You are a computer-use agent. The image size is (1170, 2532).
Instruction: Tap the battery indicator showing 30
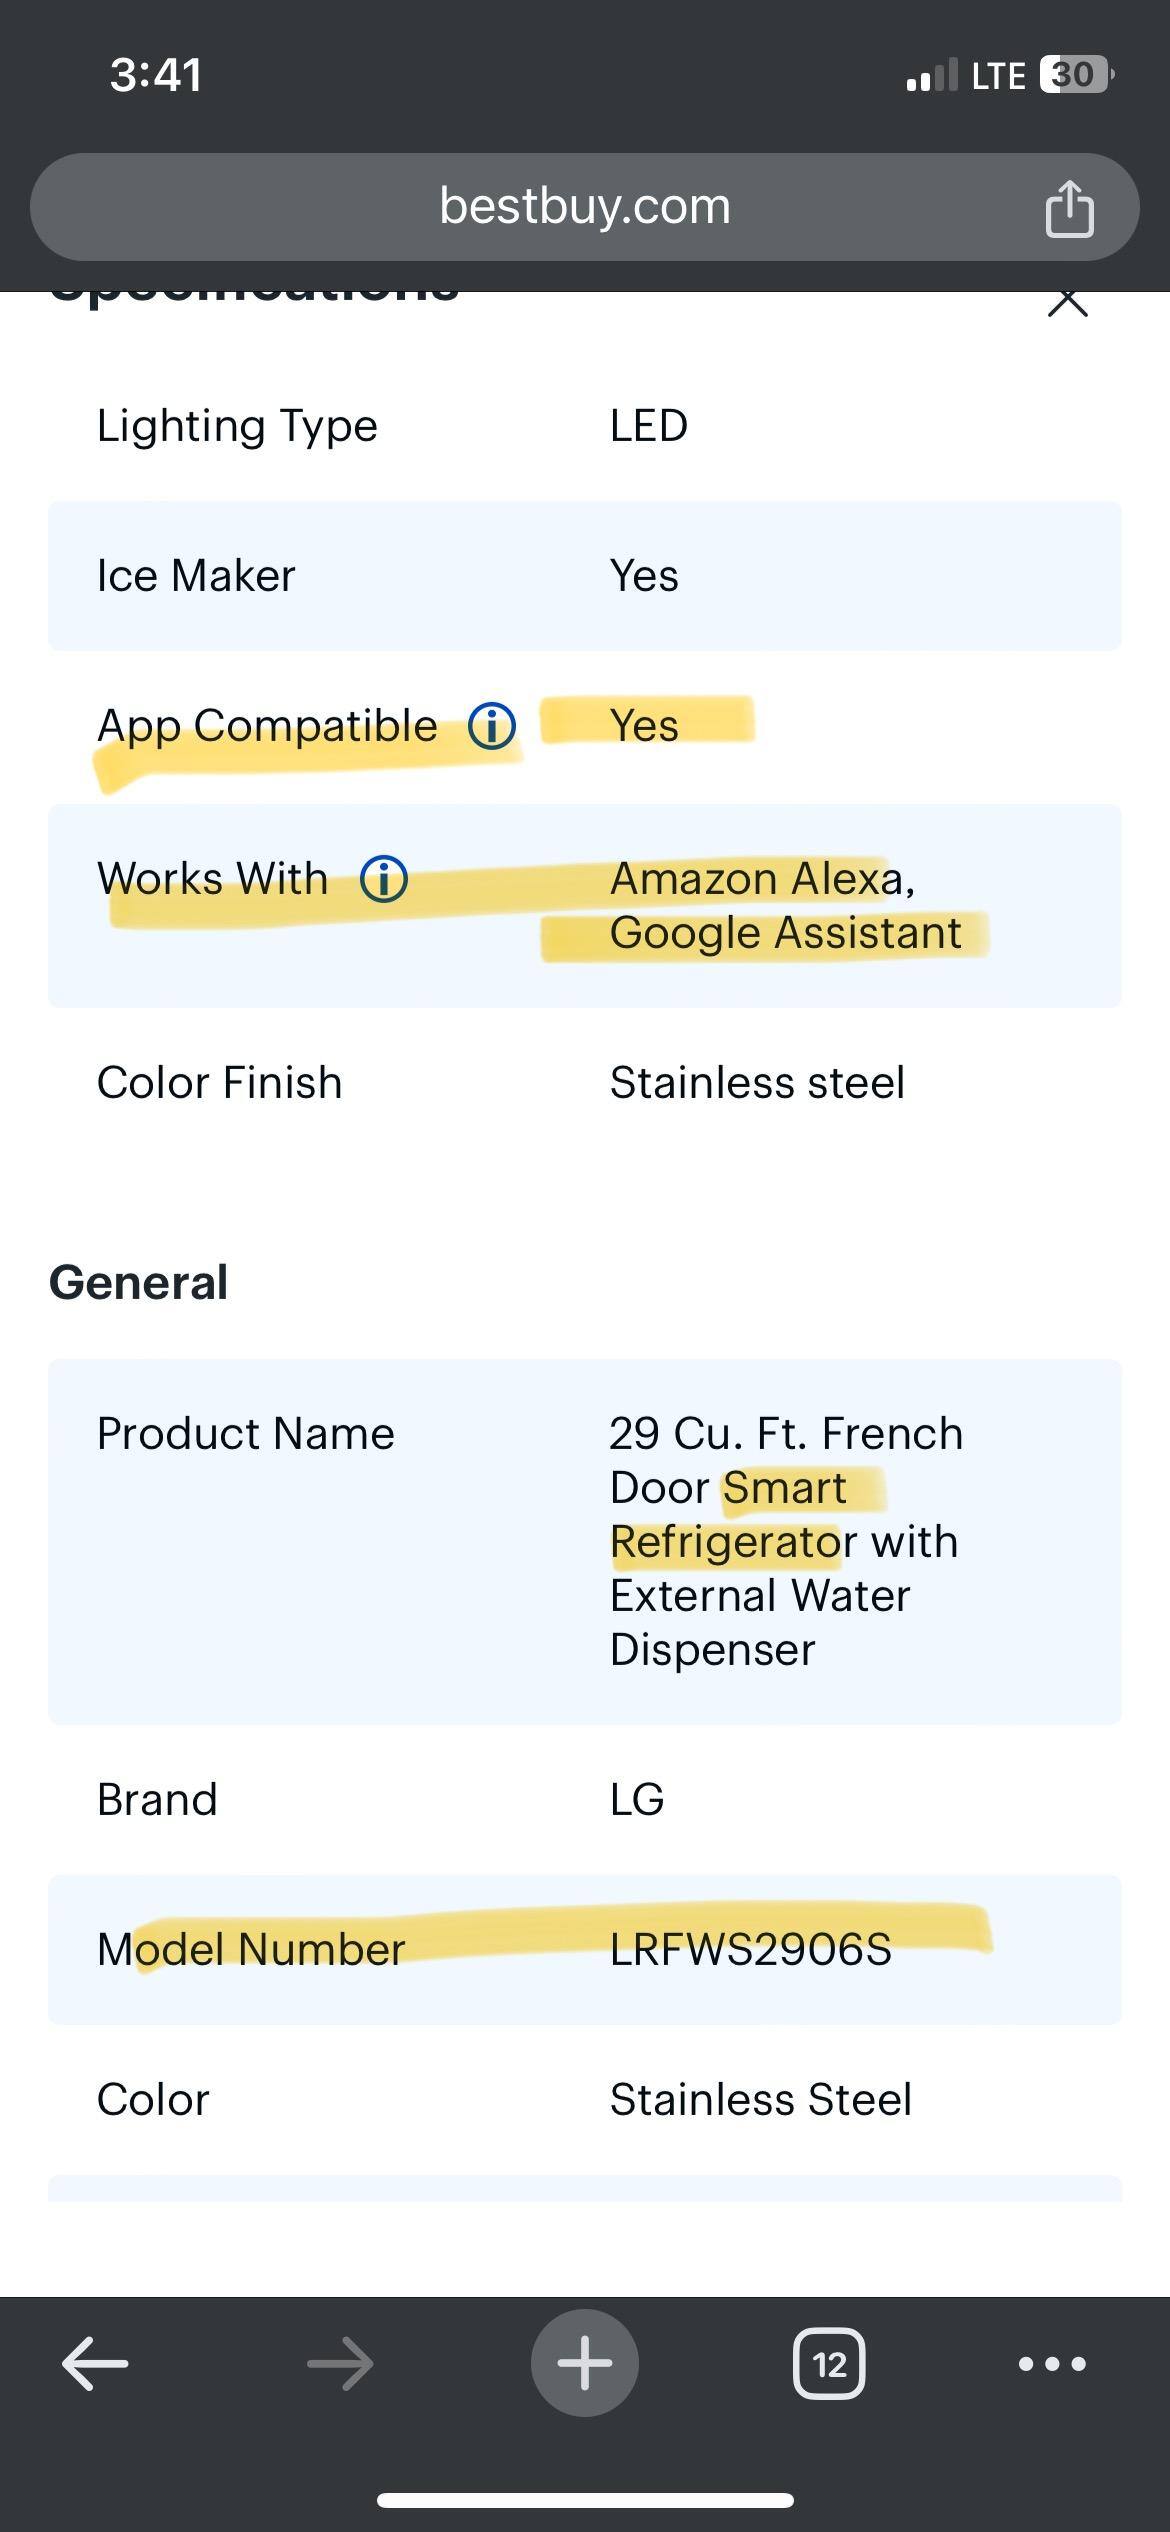(x=1071, y=74)
